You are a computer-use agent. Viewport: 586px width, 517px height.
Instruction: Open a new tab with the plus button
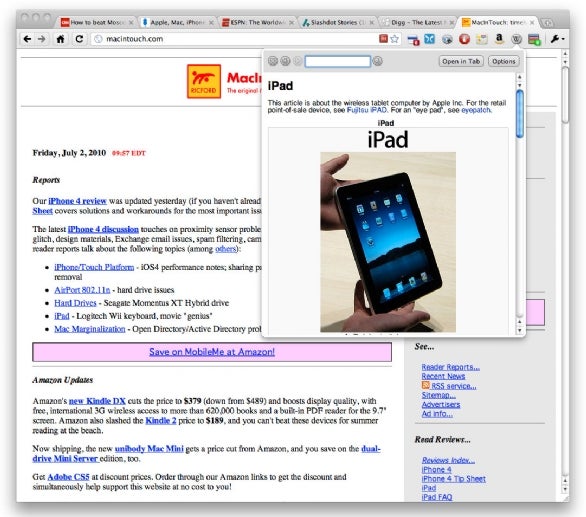pos(547,23)
